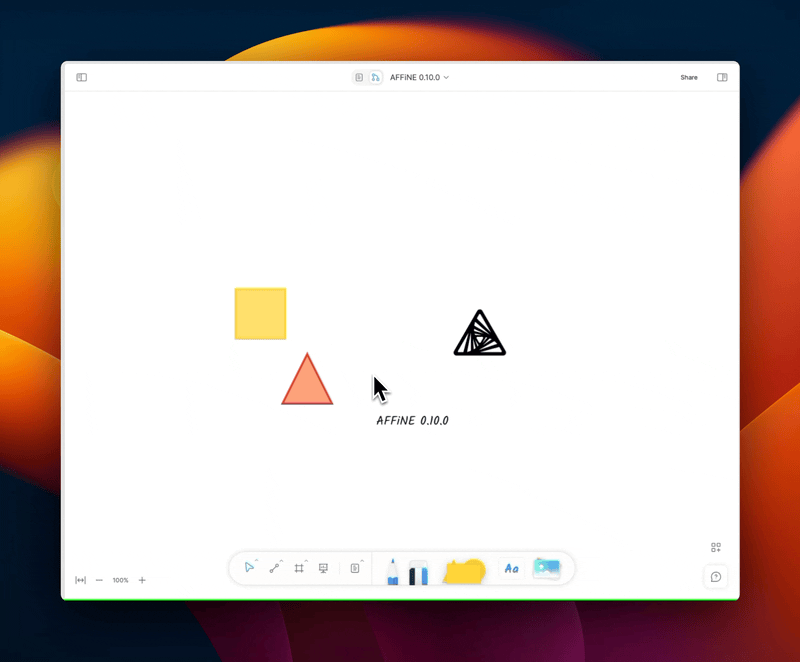Switch to page (document) mode

359,78
